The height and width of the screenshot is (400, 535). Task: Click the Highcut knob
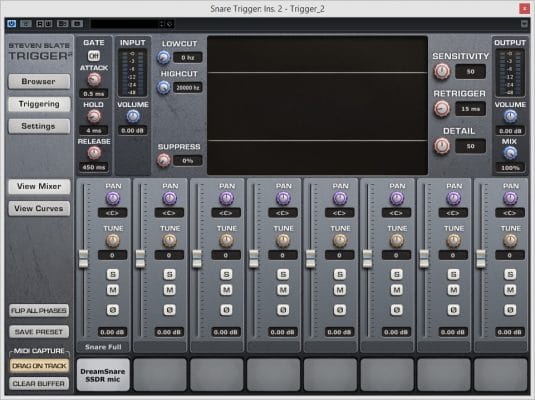click(163, 87)
